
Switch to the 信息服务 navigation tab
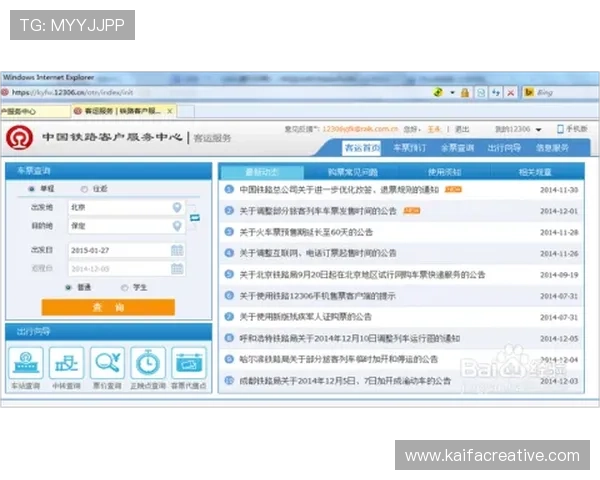tap(552, 148)
